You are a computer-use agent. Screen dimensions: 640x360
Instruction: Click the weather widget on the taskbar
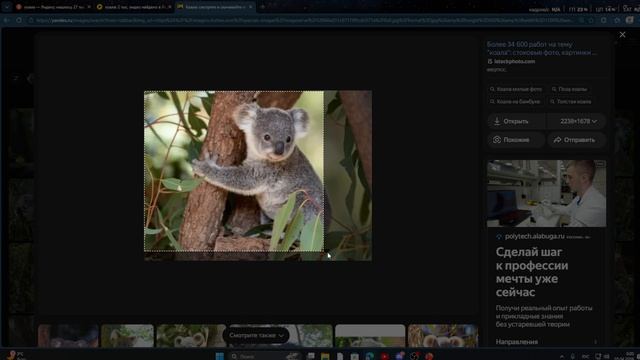(16, 356)
